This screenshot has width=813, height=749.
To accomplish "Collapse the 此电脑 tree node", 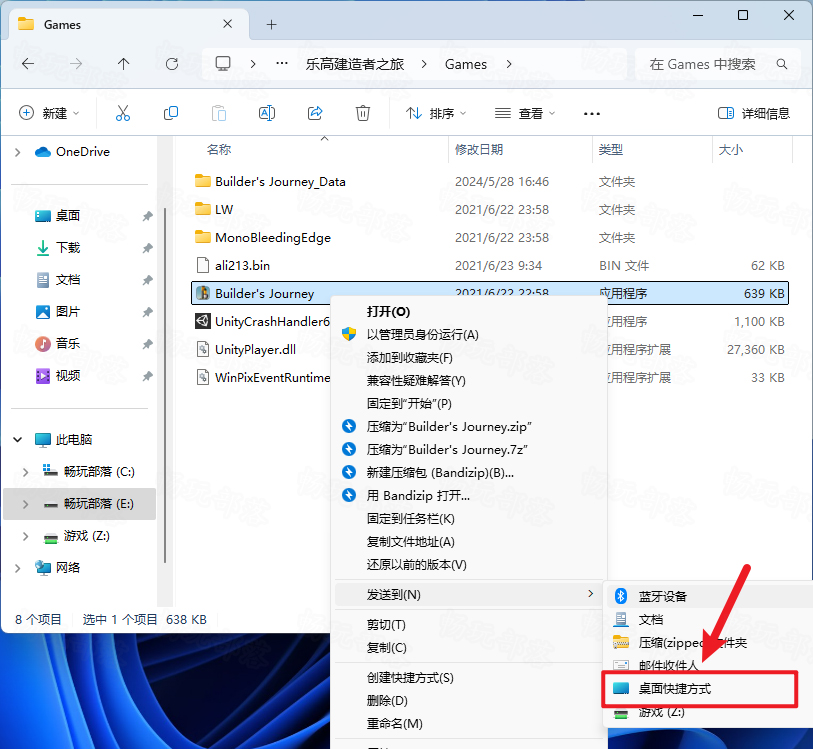I will click(x=18, y=440).
